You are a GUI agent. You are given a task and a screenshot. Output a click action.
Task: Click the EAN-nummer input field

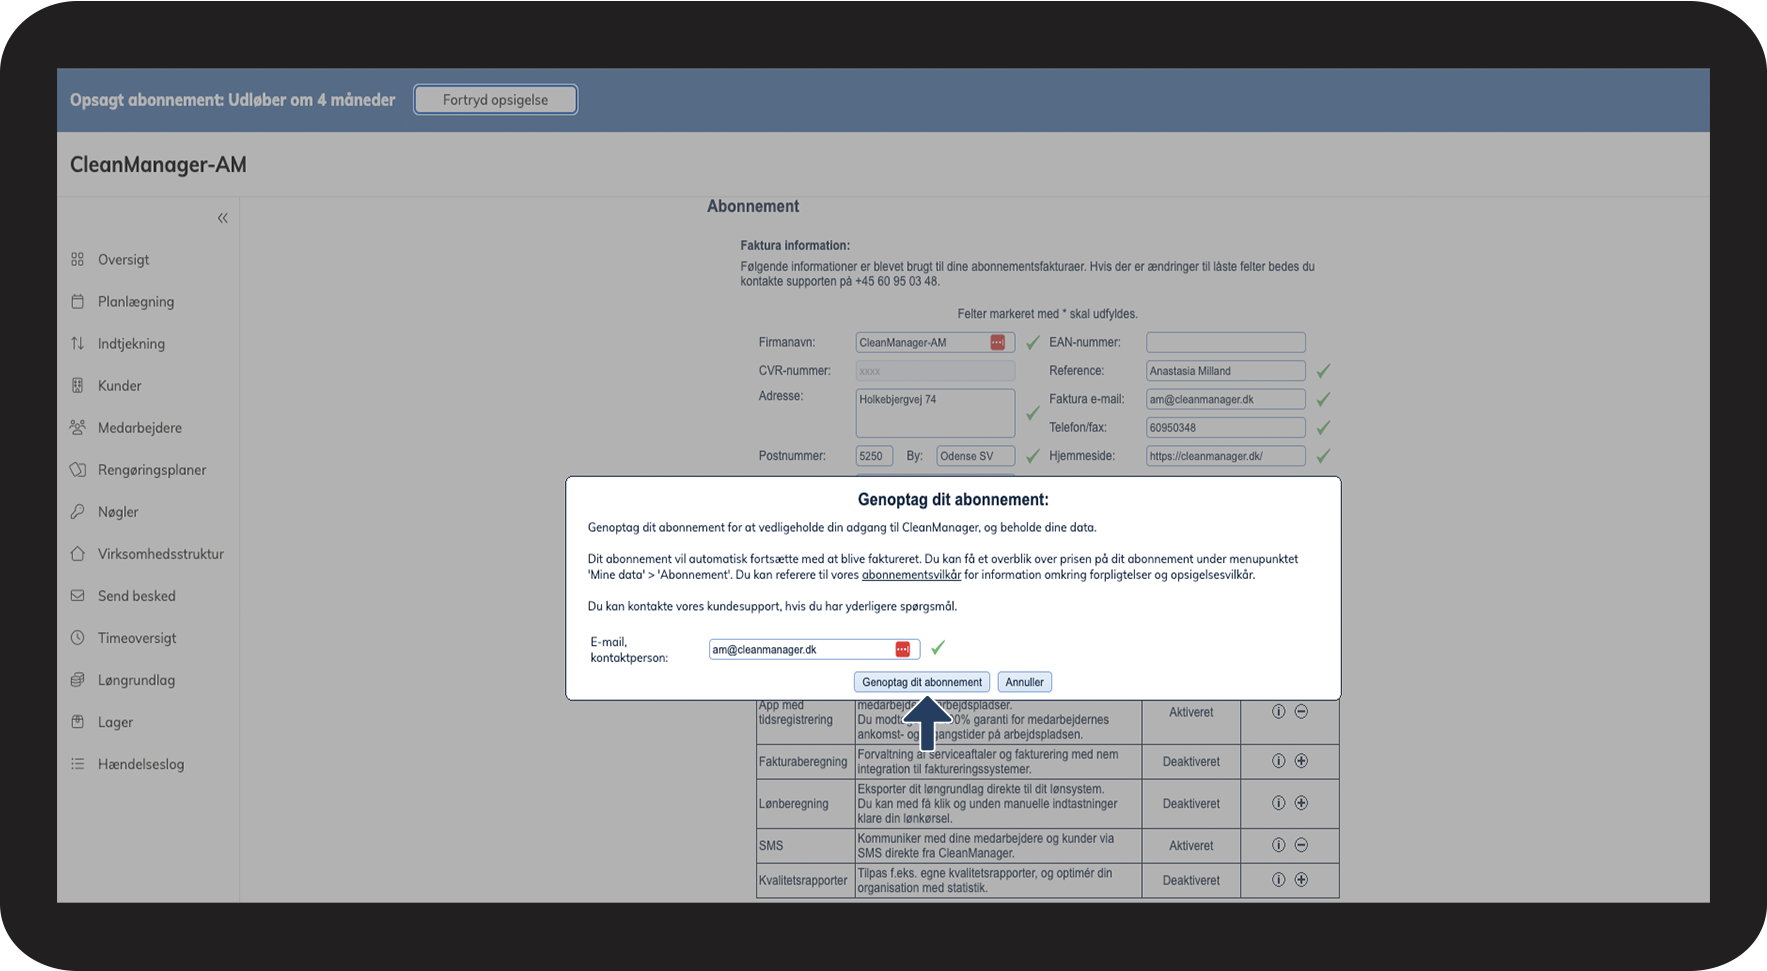tap(1225, 342)
